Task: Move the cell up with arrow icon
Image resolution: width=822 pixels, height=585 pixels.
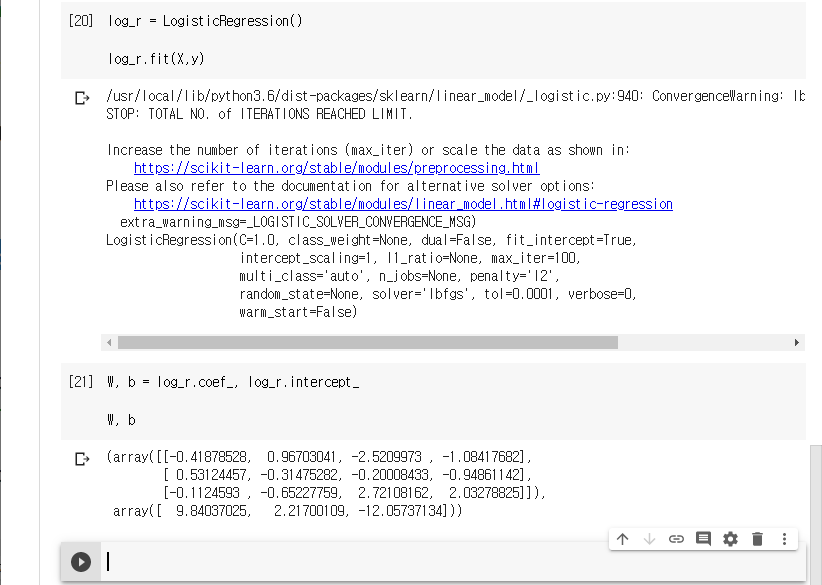Action: click(622, 539)
